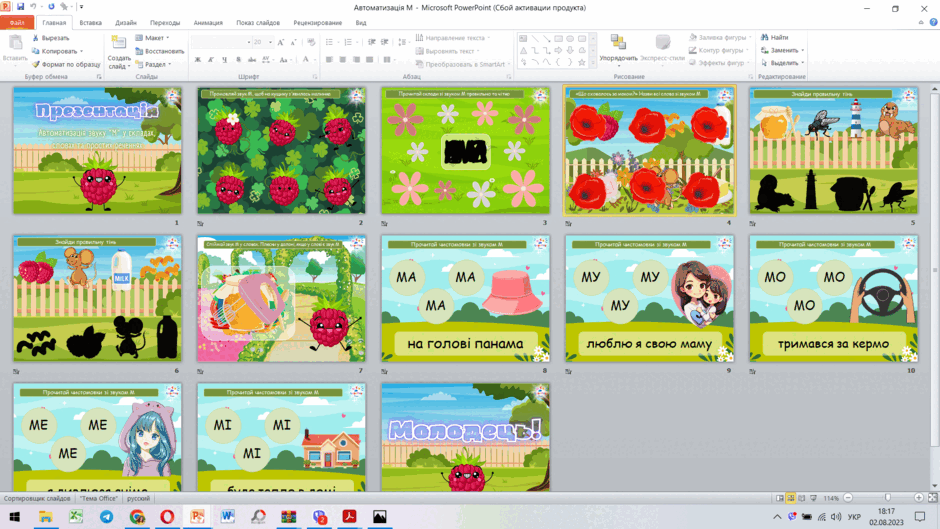Select the 'люблю я свою маму' slide thumbnail
Image resolution: width=940 pixels, height=529 pixels.
pos(649,299)
